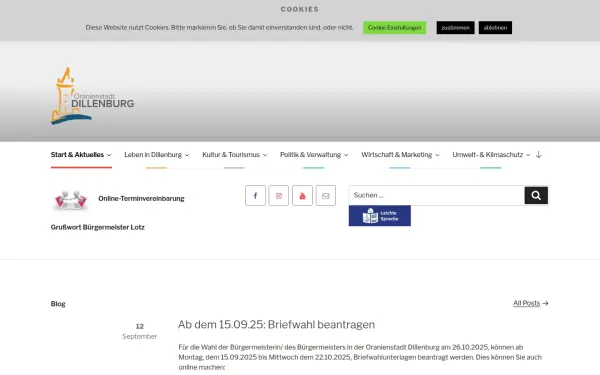Open the Umwelt- & Klimaschutz menu
Viewport: 600px width, 375px height.
click(x=488, y=155)
